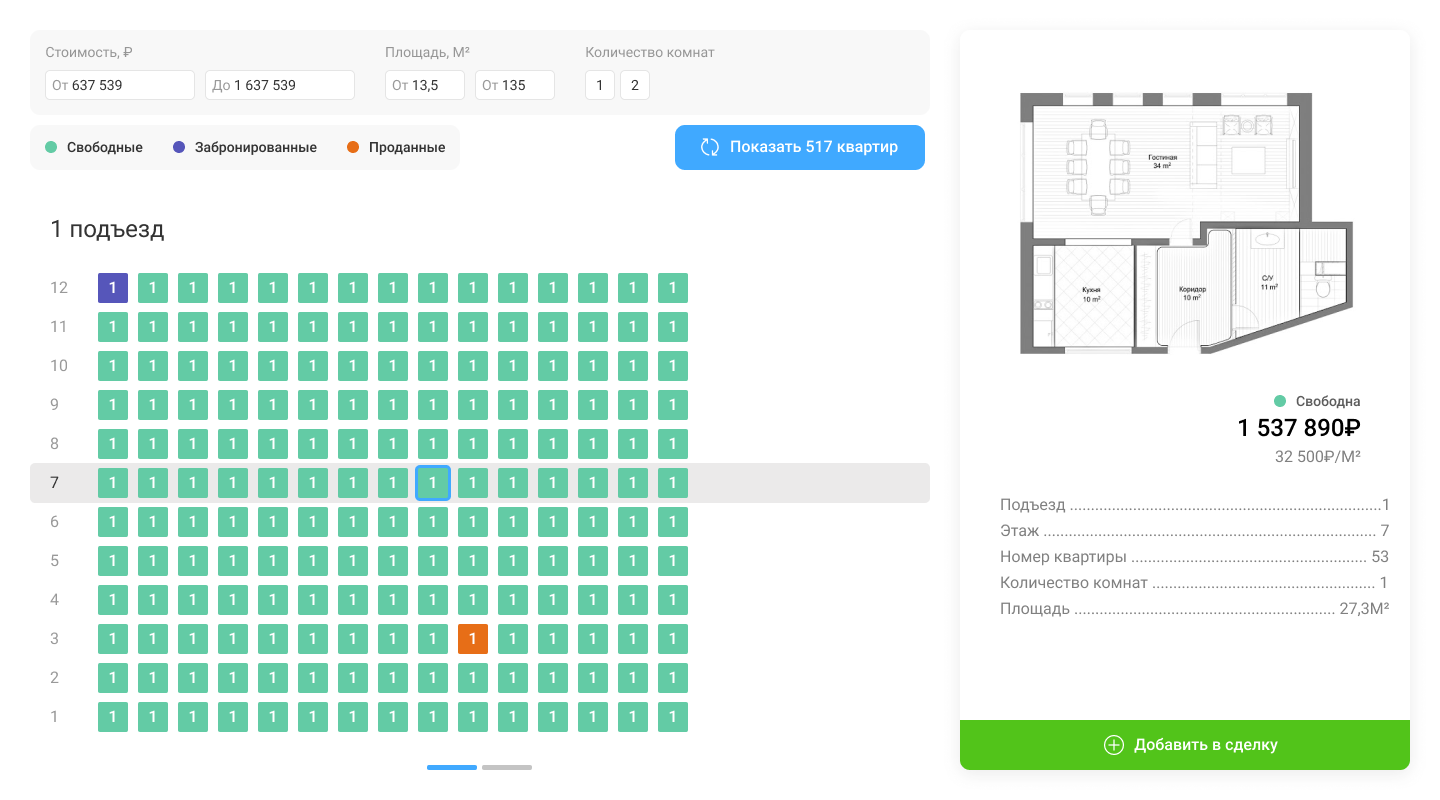Click the refresh icon in show button

click(x=710, y=147)
